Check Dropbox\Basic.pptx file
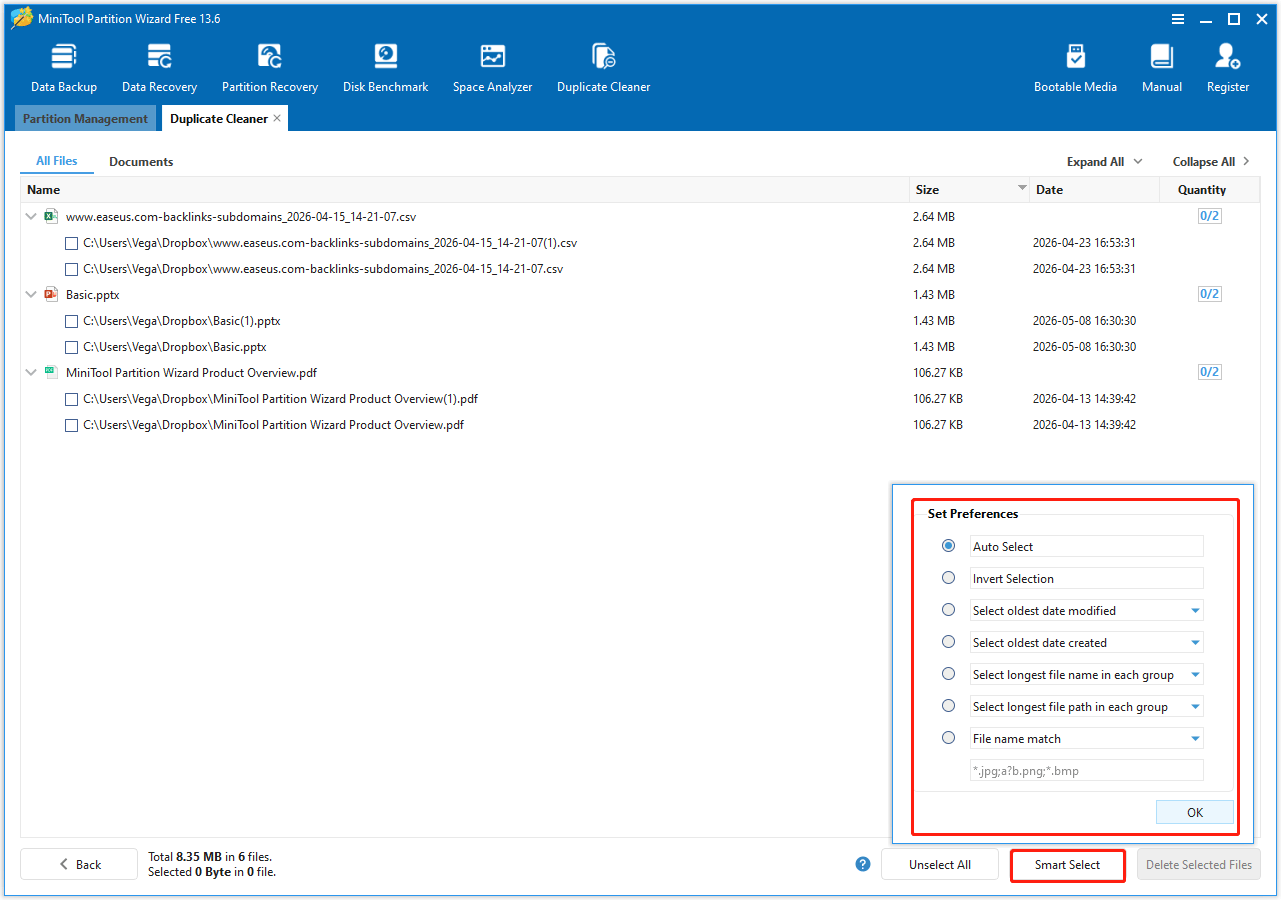Viewport: 1281px width, 900px height. [71, 346]
